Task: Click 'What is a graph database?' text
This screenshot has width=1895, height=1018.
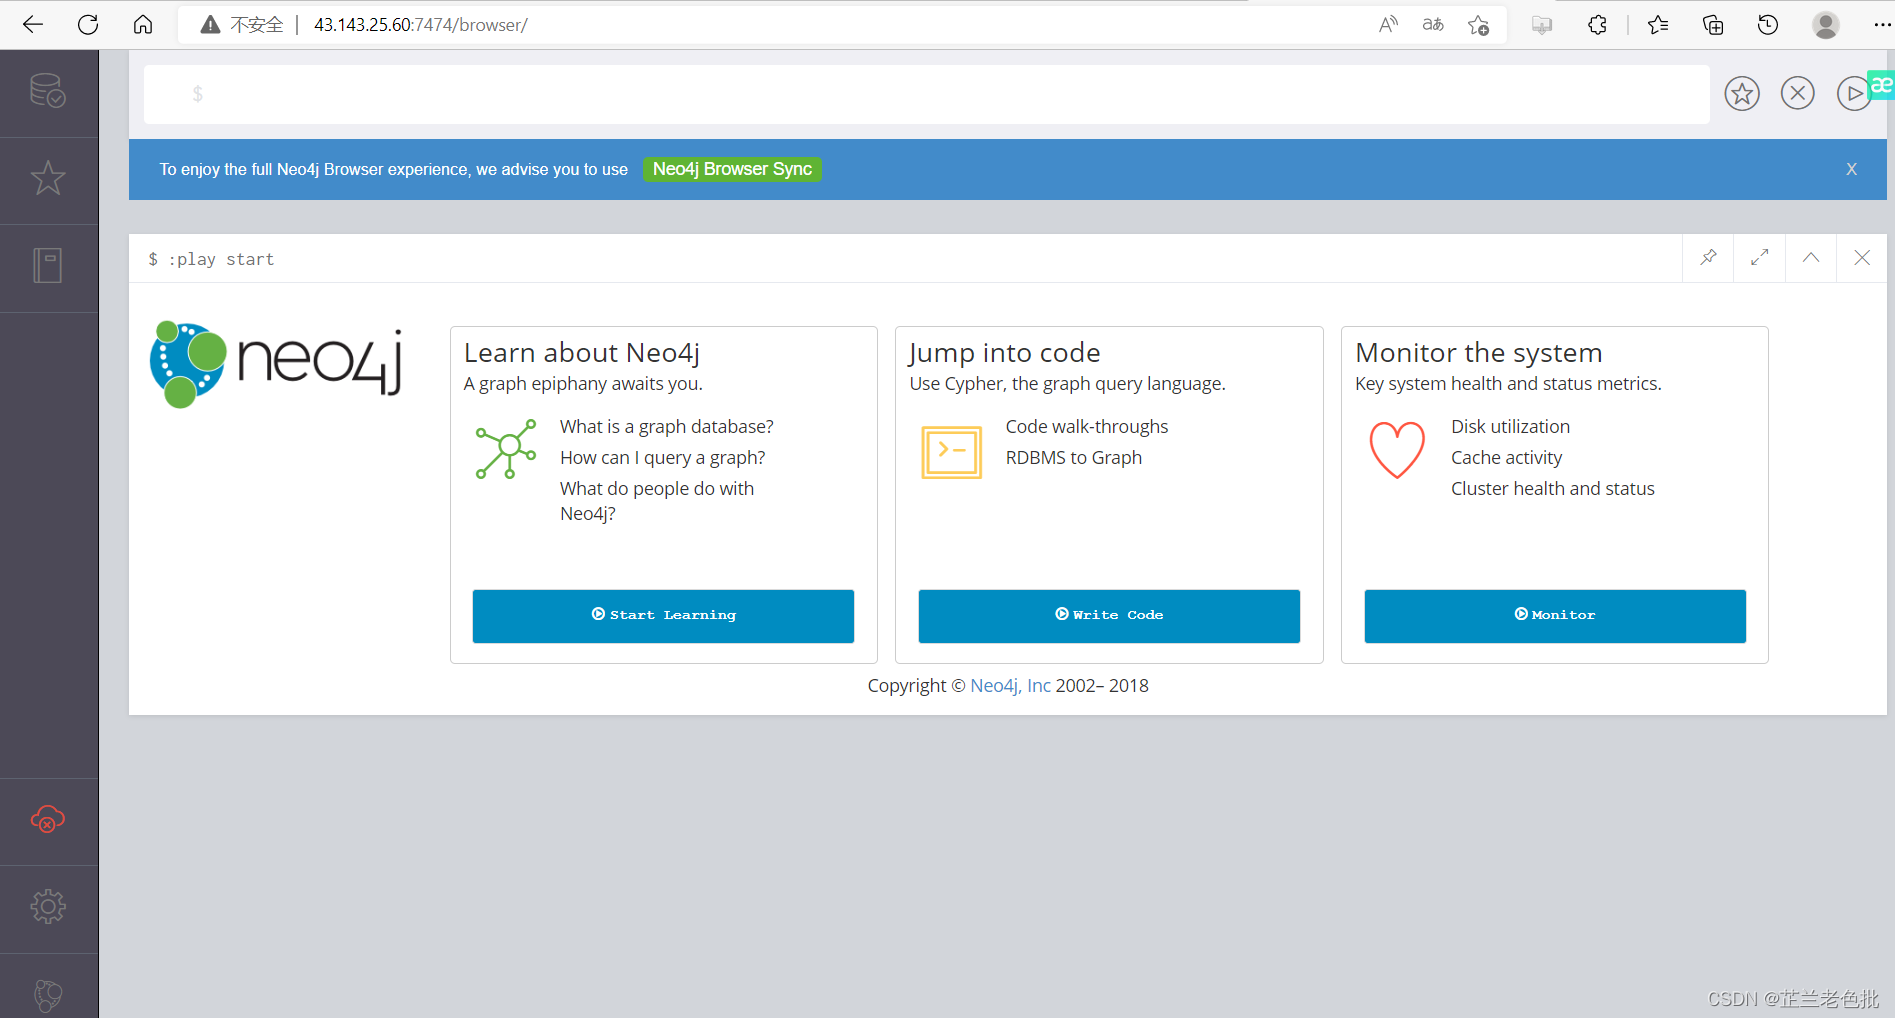Action: [x=667, y=427]
